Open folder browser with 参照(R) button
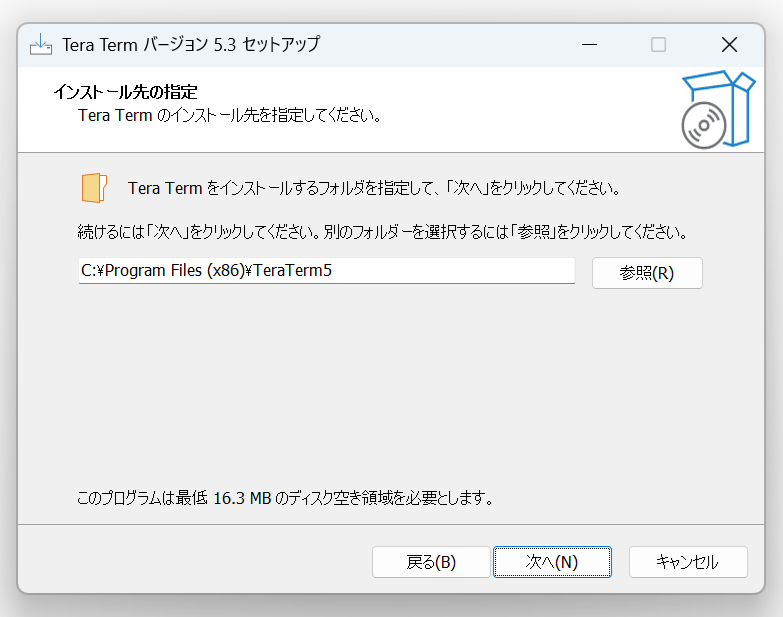 [x=647, y=273]
